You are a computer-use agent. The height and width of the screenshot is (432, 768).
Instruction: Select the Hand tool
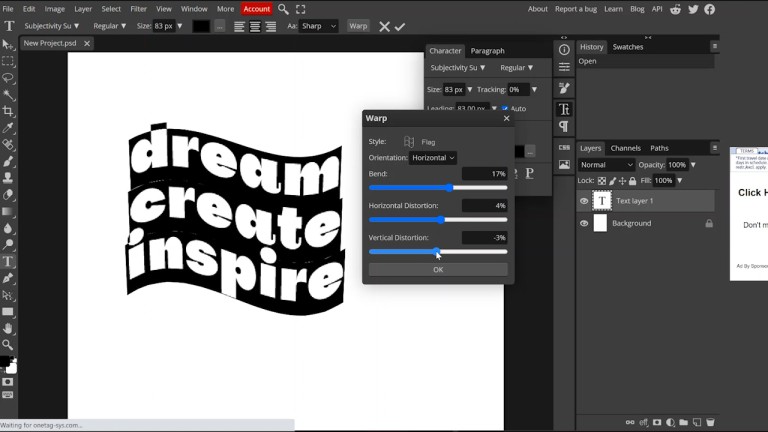[x=8, y=328]
